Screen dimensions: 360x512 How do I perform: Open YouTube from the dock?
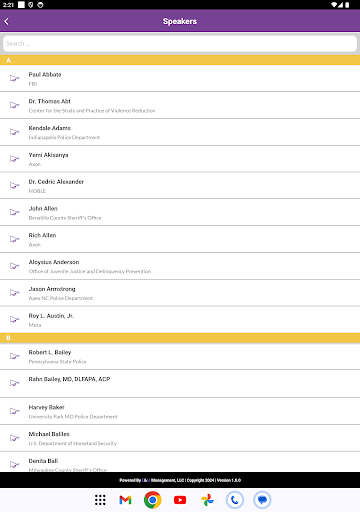[180, 500]
